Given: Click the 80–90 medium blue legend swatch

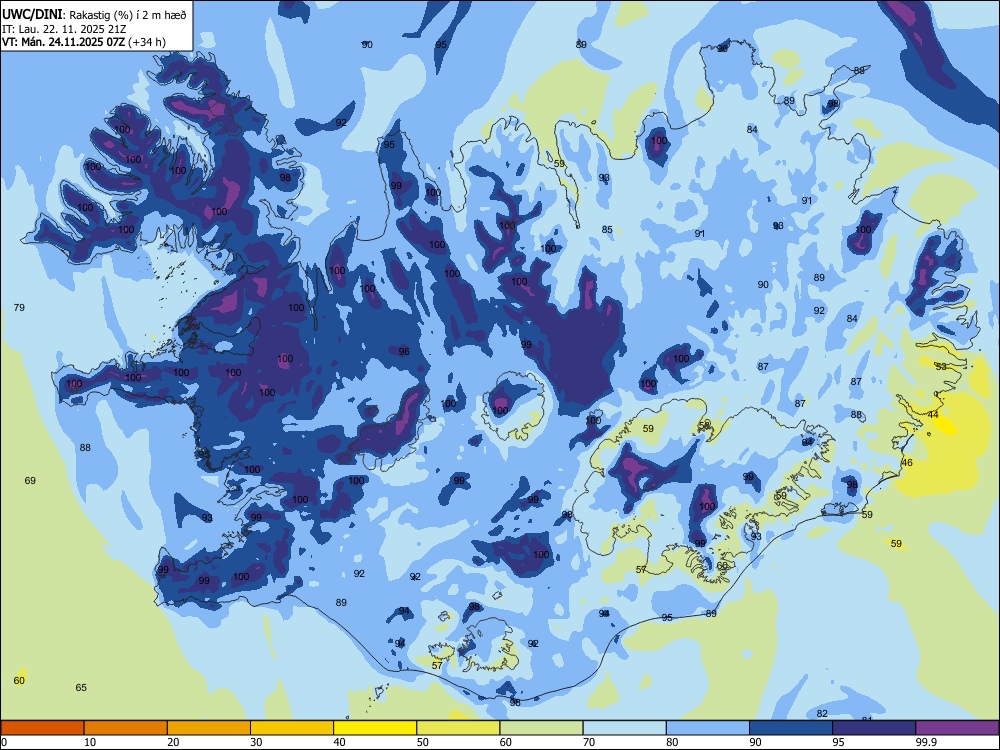Looking at the screenshot, I should point(708,728).
